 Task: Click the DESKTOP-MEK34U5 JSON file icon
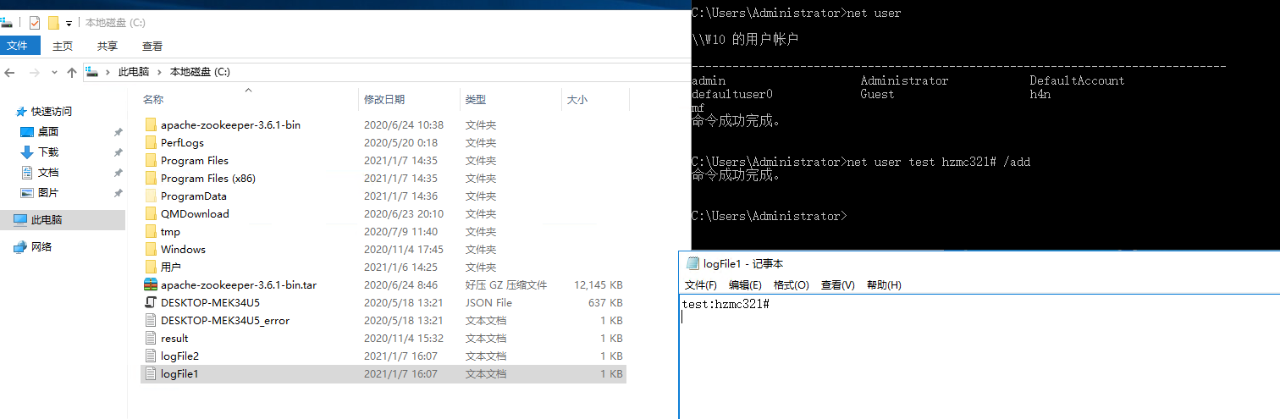point(151,303)
